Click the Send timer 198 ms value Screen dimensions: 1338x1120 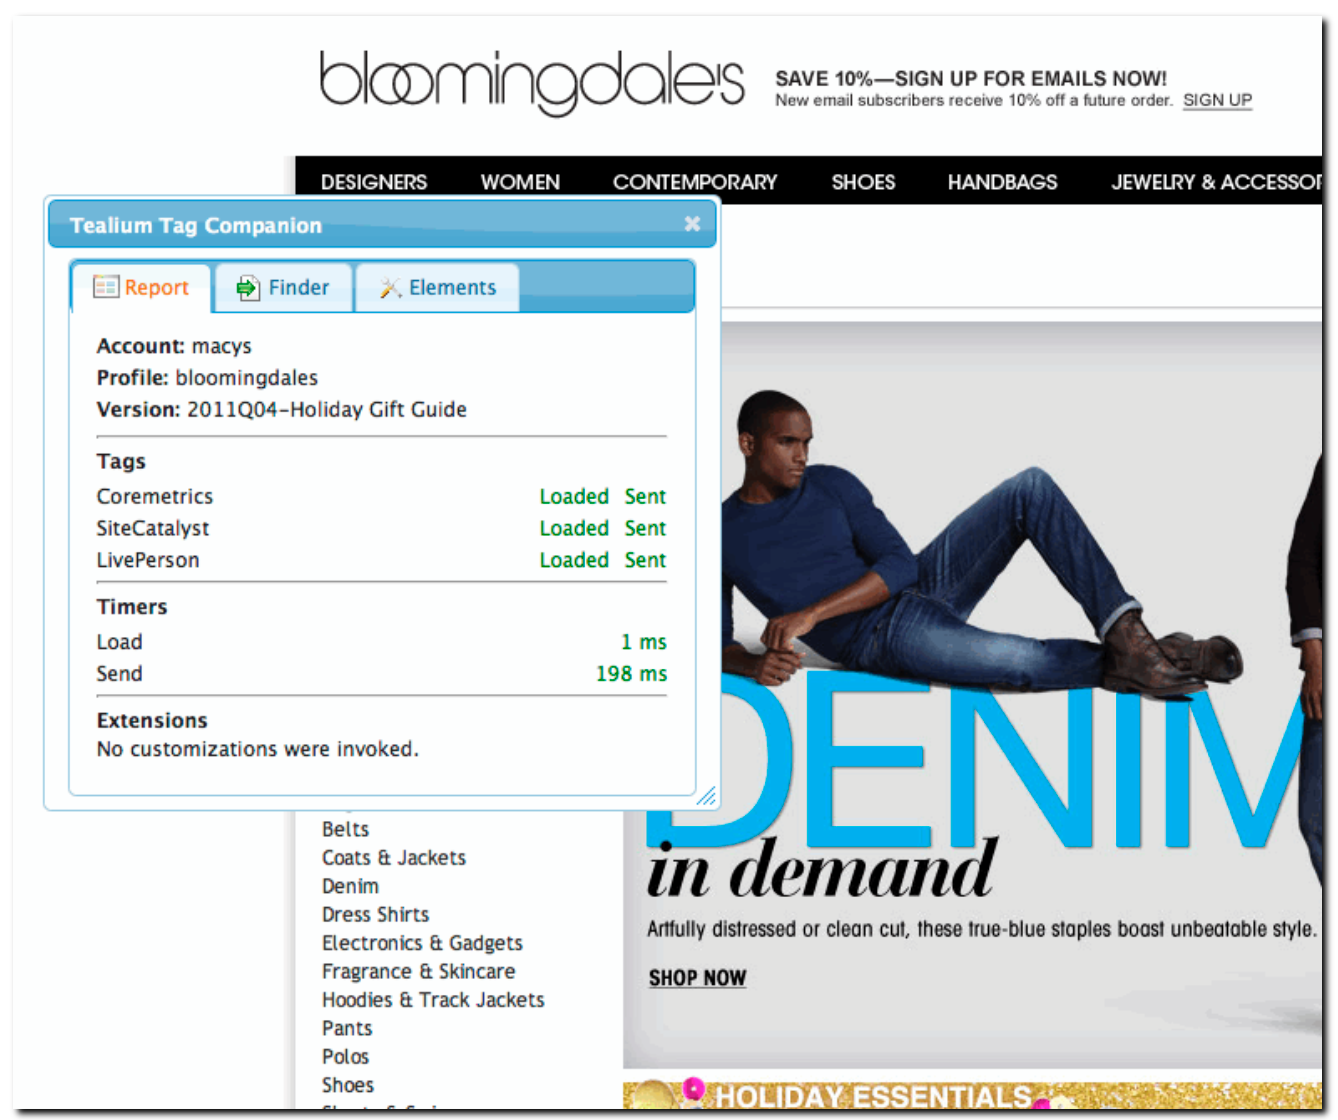(x=631, y=674)
